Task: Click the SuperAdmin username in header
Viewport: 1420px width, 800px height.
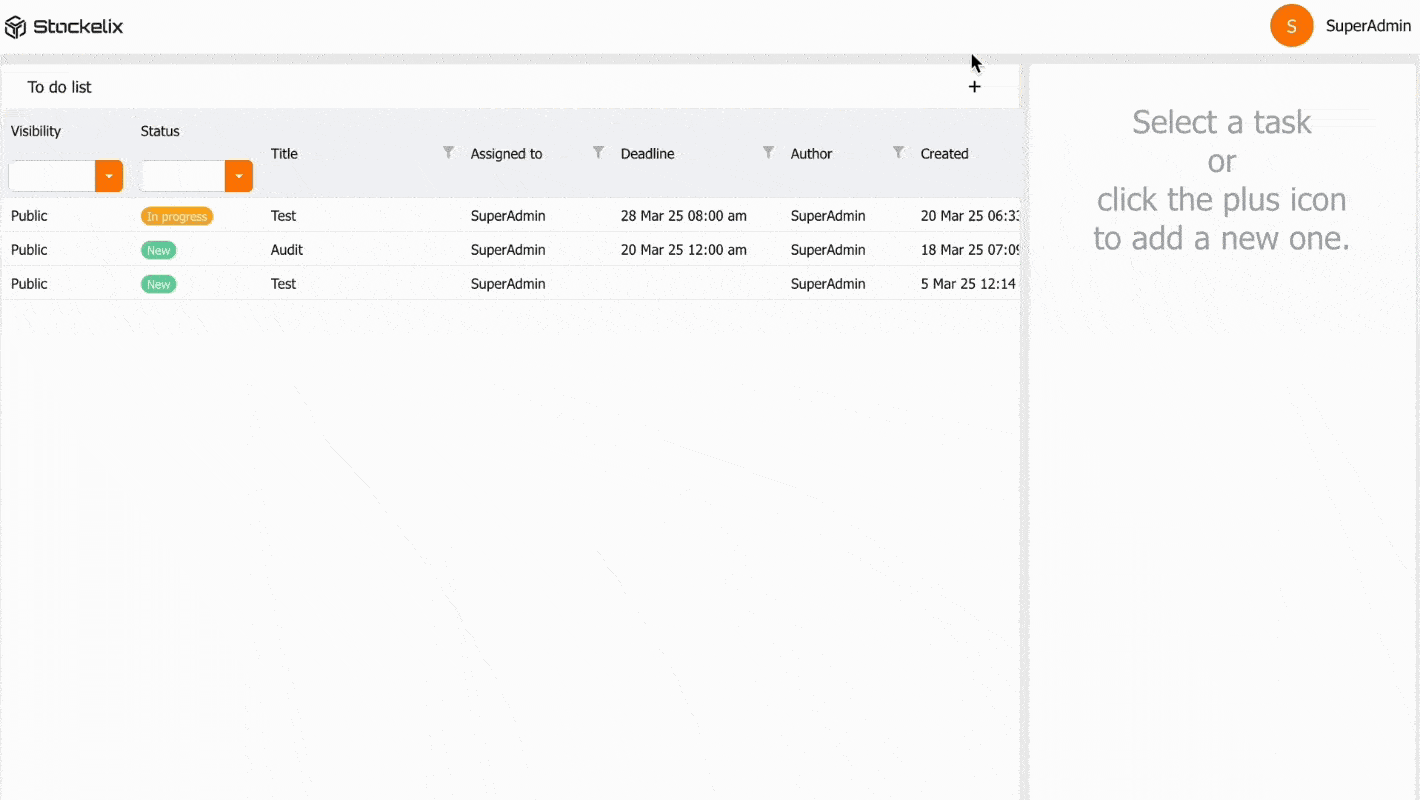Action: point(1368,26)
